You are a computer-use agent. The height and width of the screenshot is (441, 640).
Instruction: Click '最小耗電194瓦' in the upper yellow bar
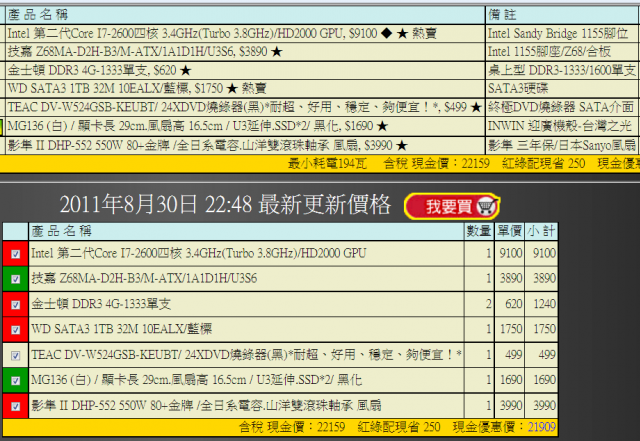[x=327, y=164]
